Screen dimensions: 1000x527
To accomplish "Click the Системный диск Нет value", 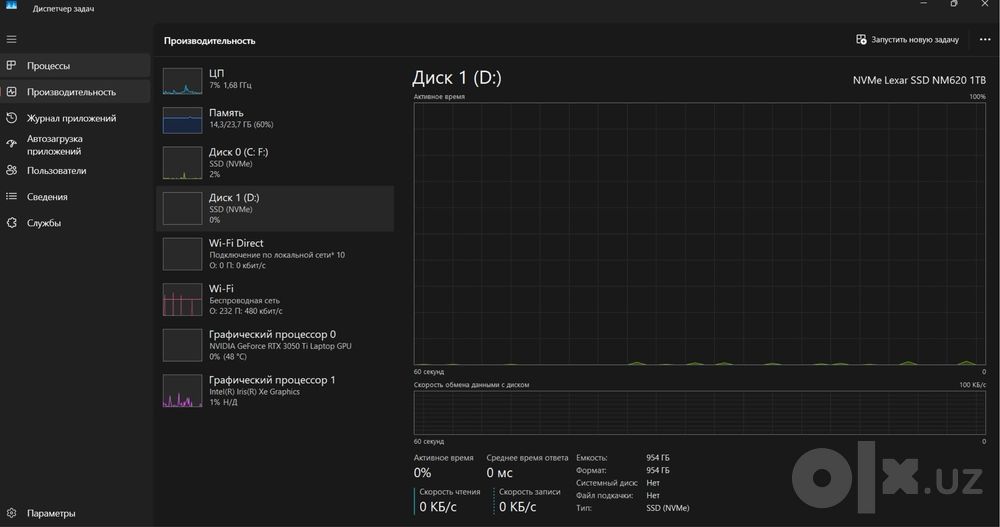I will point(652,483).
